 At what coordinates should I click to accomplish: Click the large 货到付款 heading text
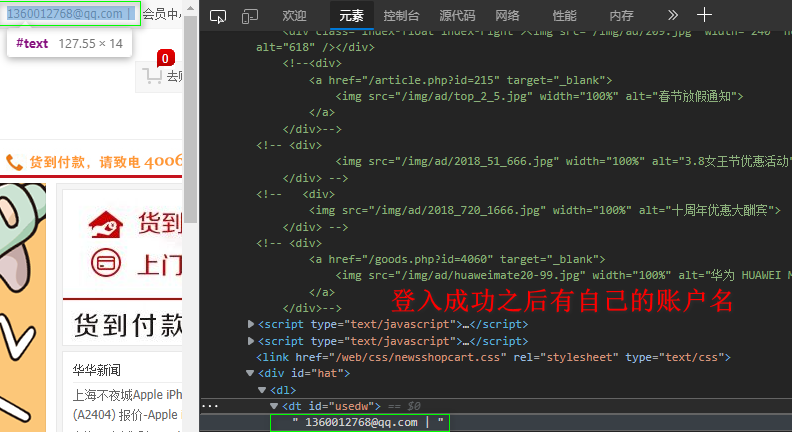point(128,325)
